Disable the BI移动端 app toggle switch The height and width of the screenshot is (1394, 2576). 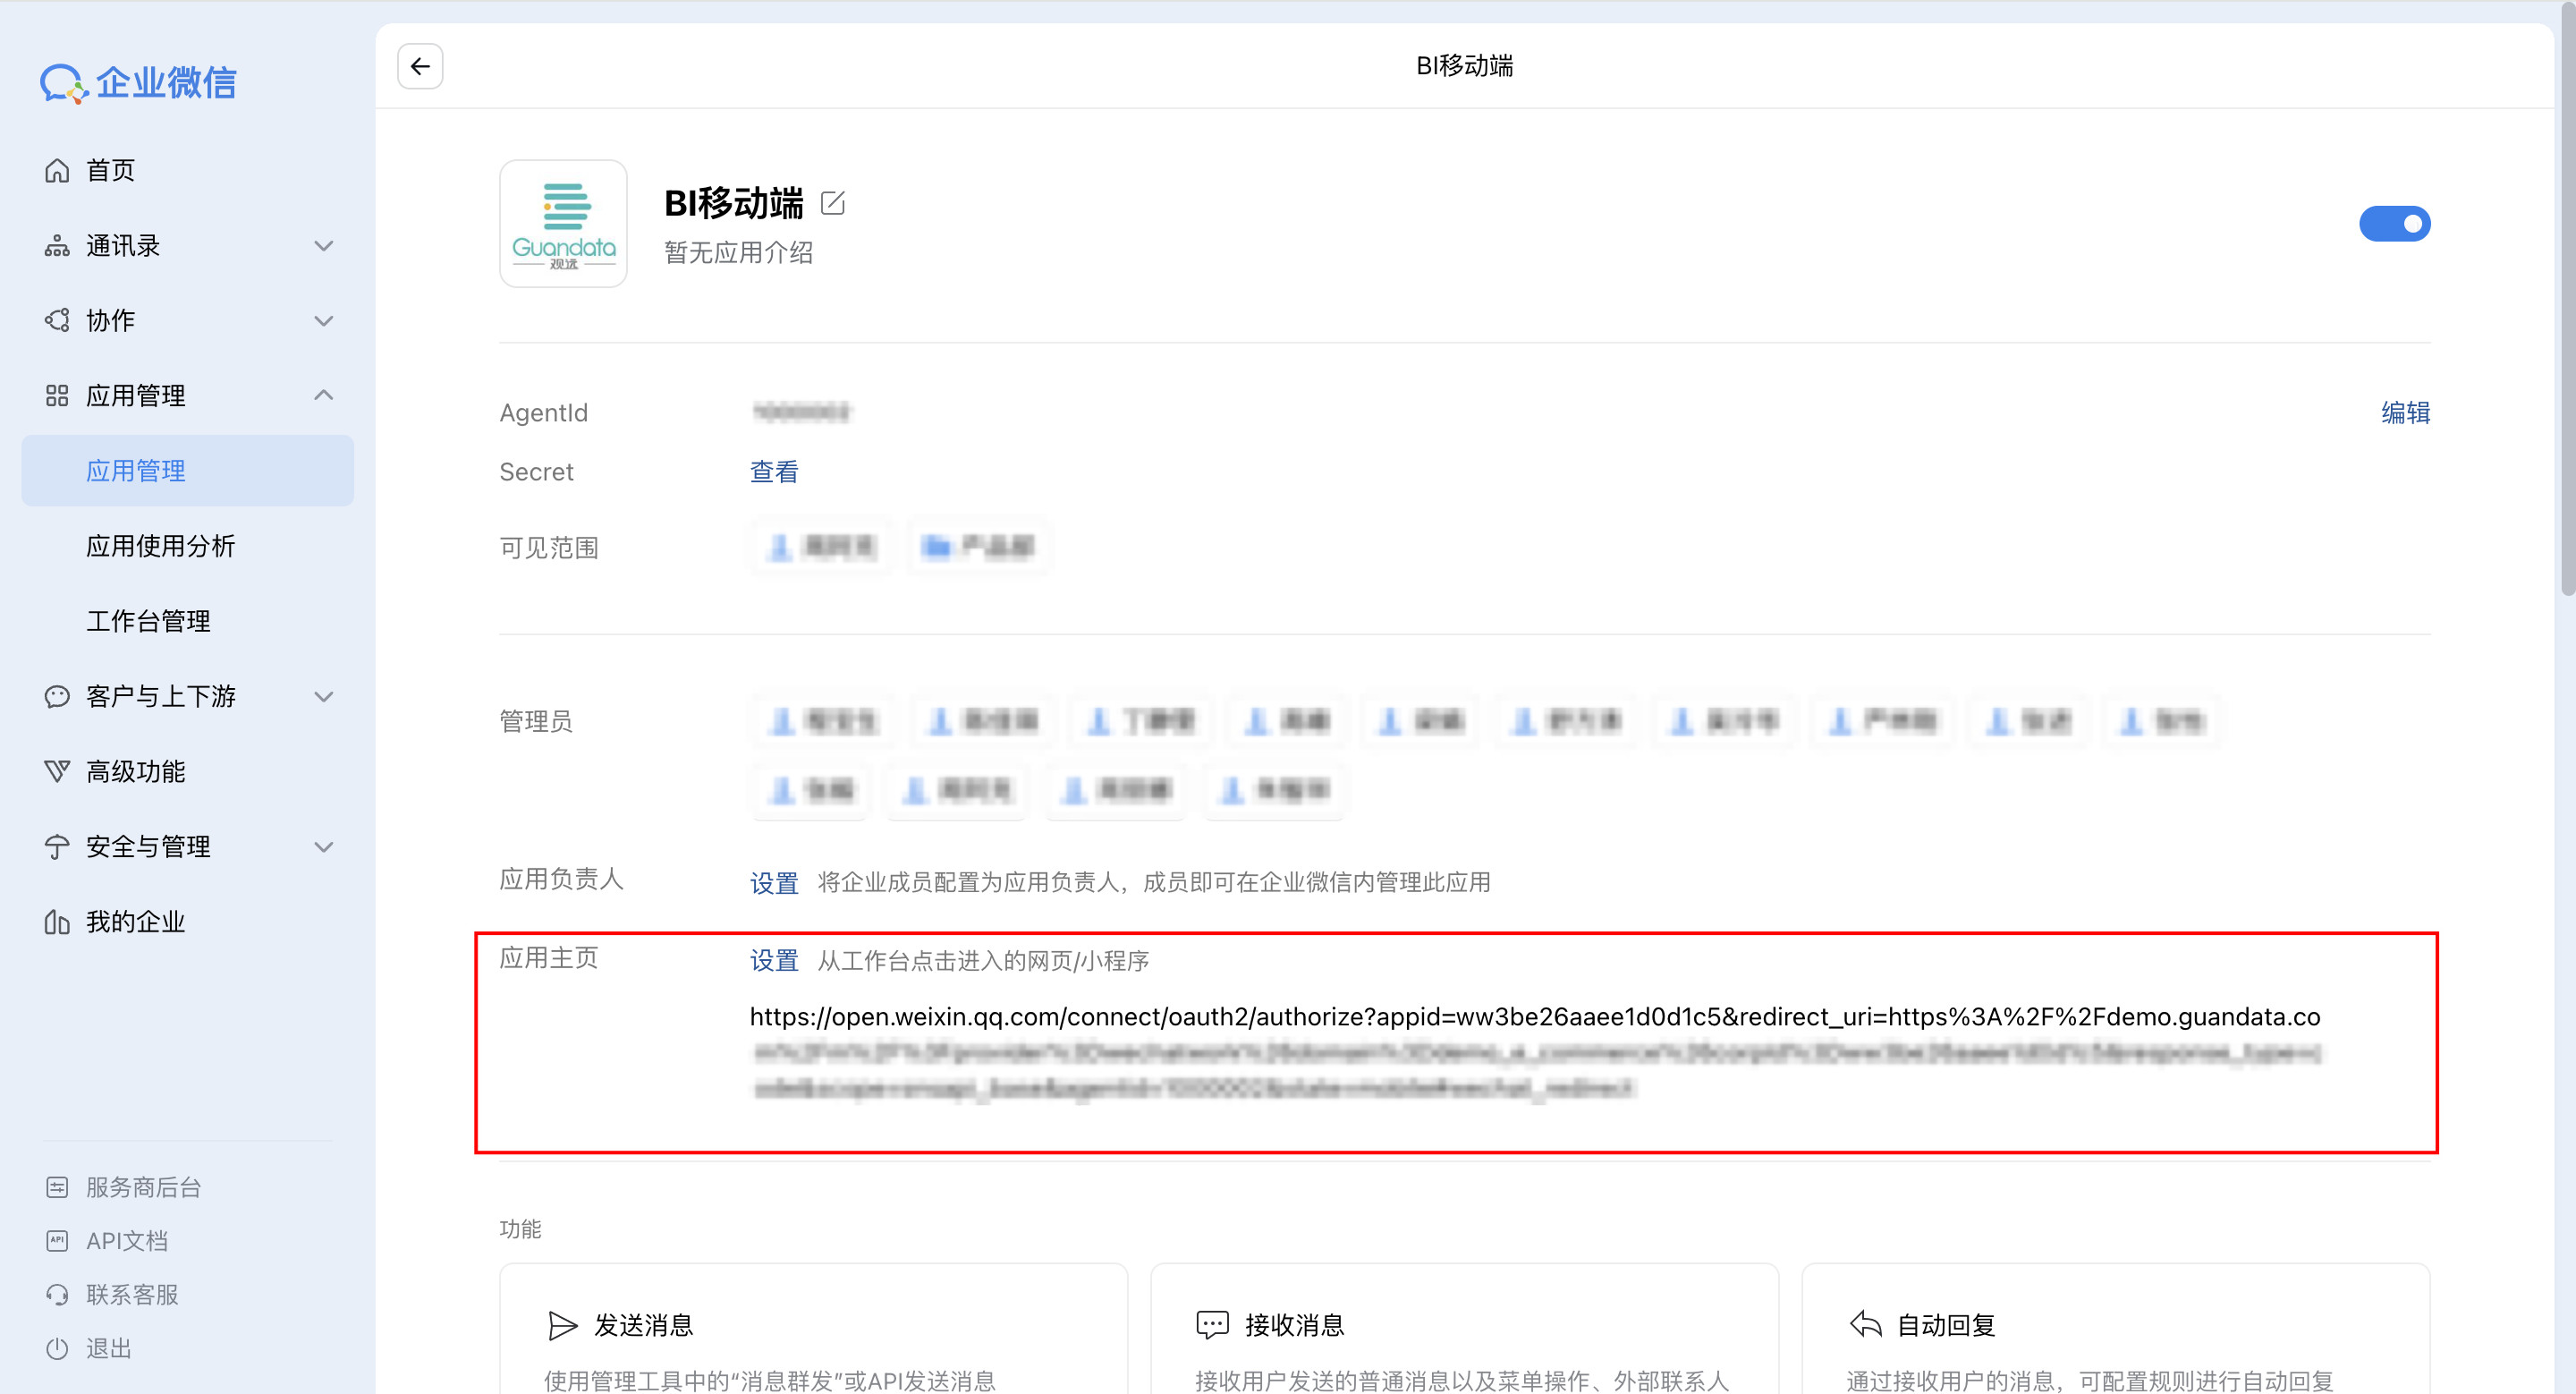pos(2394,224)
